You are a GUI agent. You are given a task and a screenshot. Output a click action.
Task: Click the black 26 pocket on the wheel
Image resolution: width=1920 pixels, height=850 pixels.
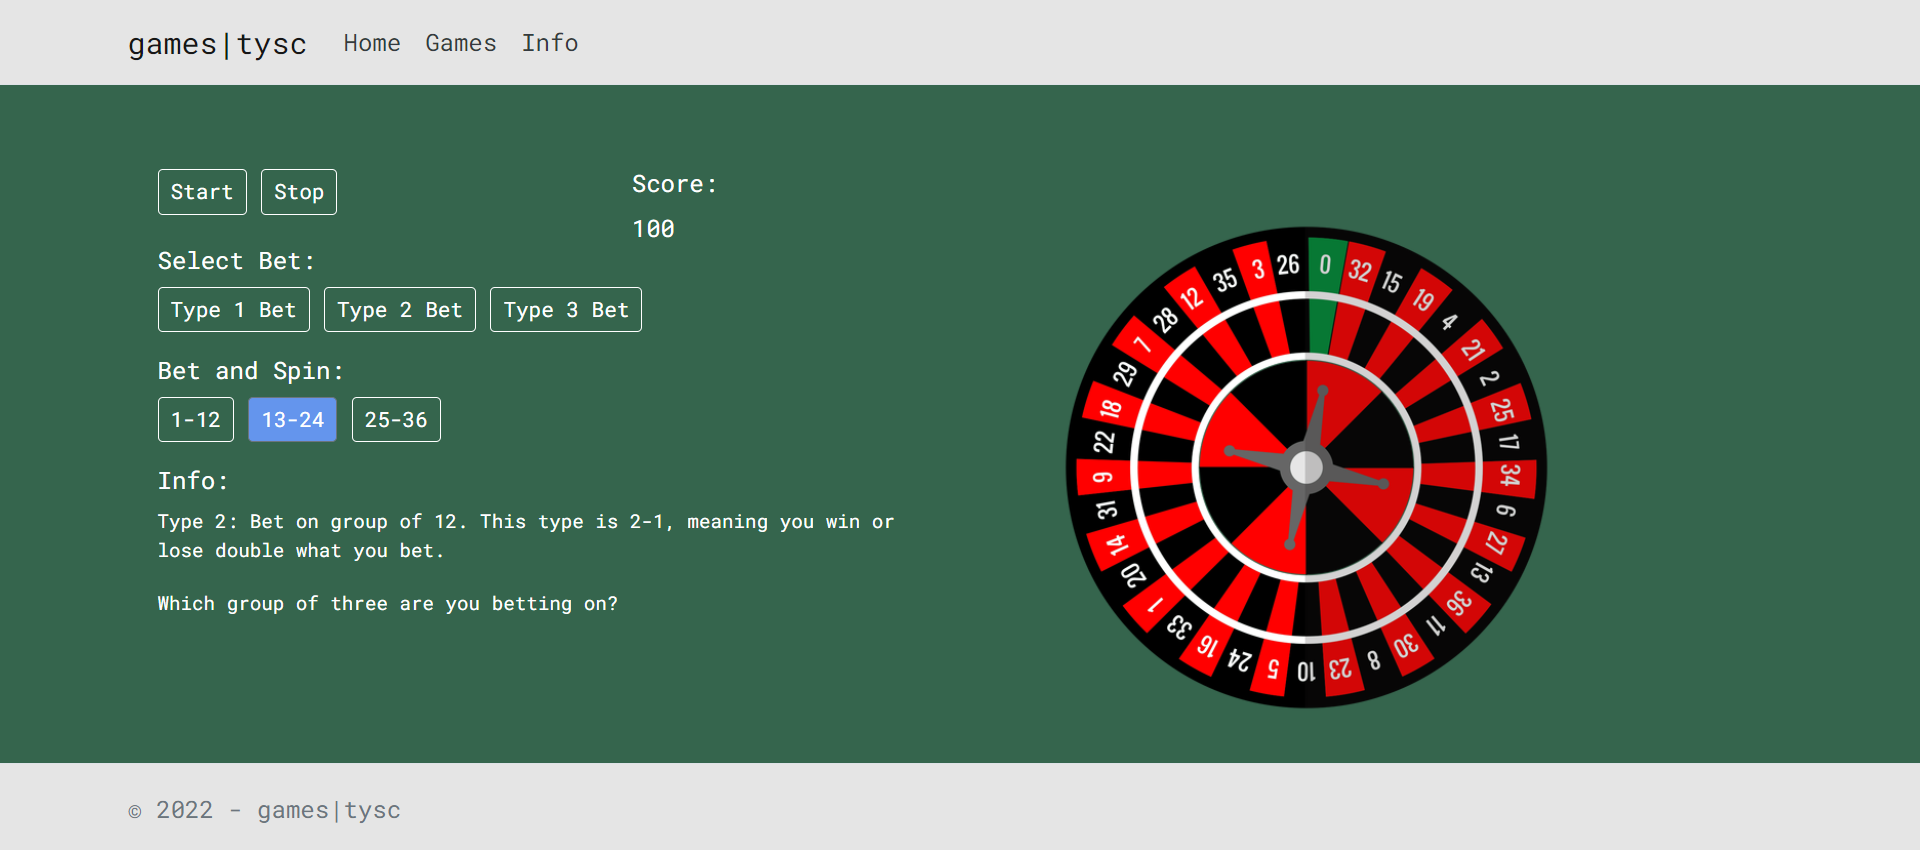[1288, 265]
